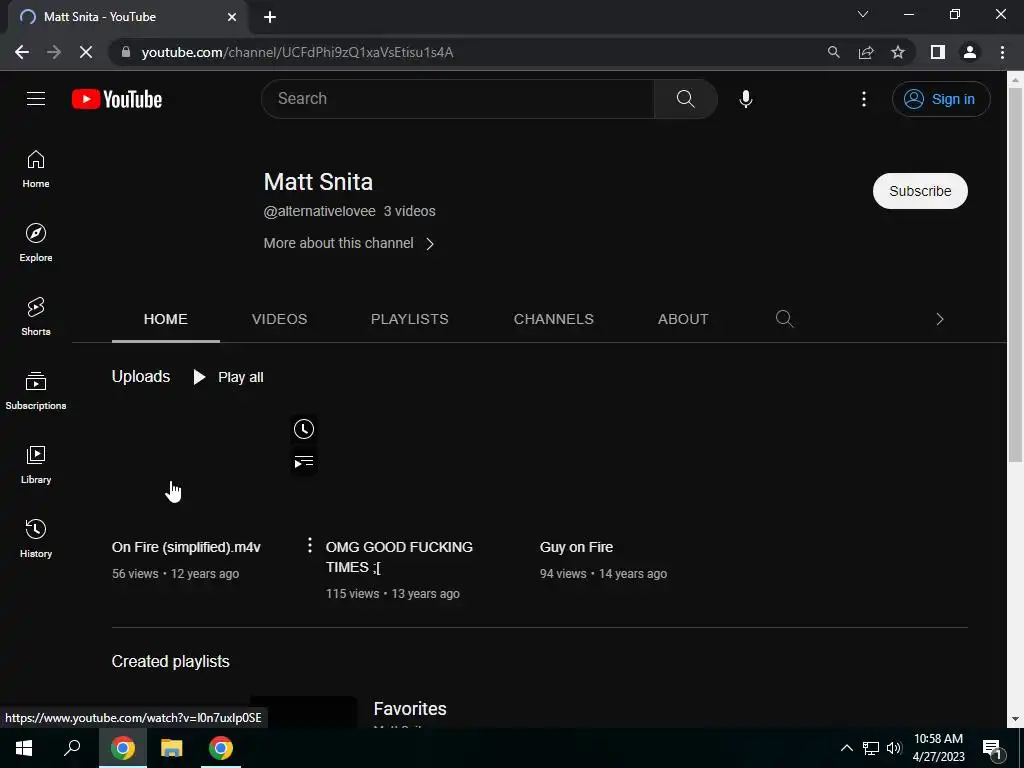
Task: Click Play all for Uploads
Action: [x=229, y=377]
